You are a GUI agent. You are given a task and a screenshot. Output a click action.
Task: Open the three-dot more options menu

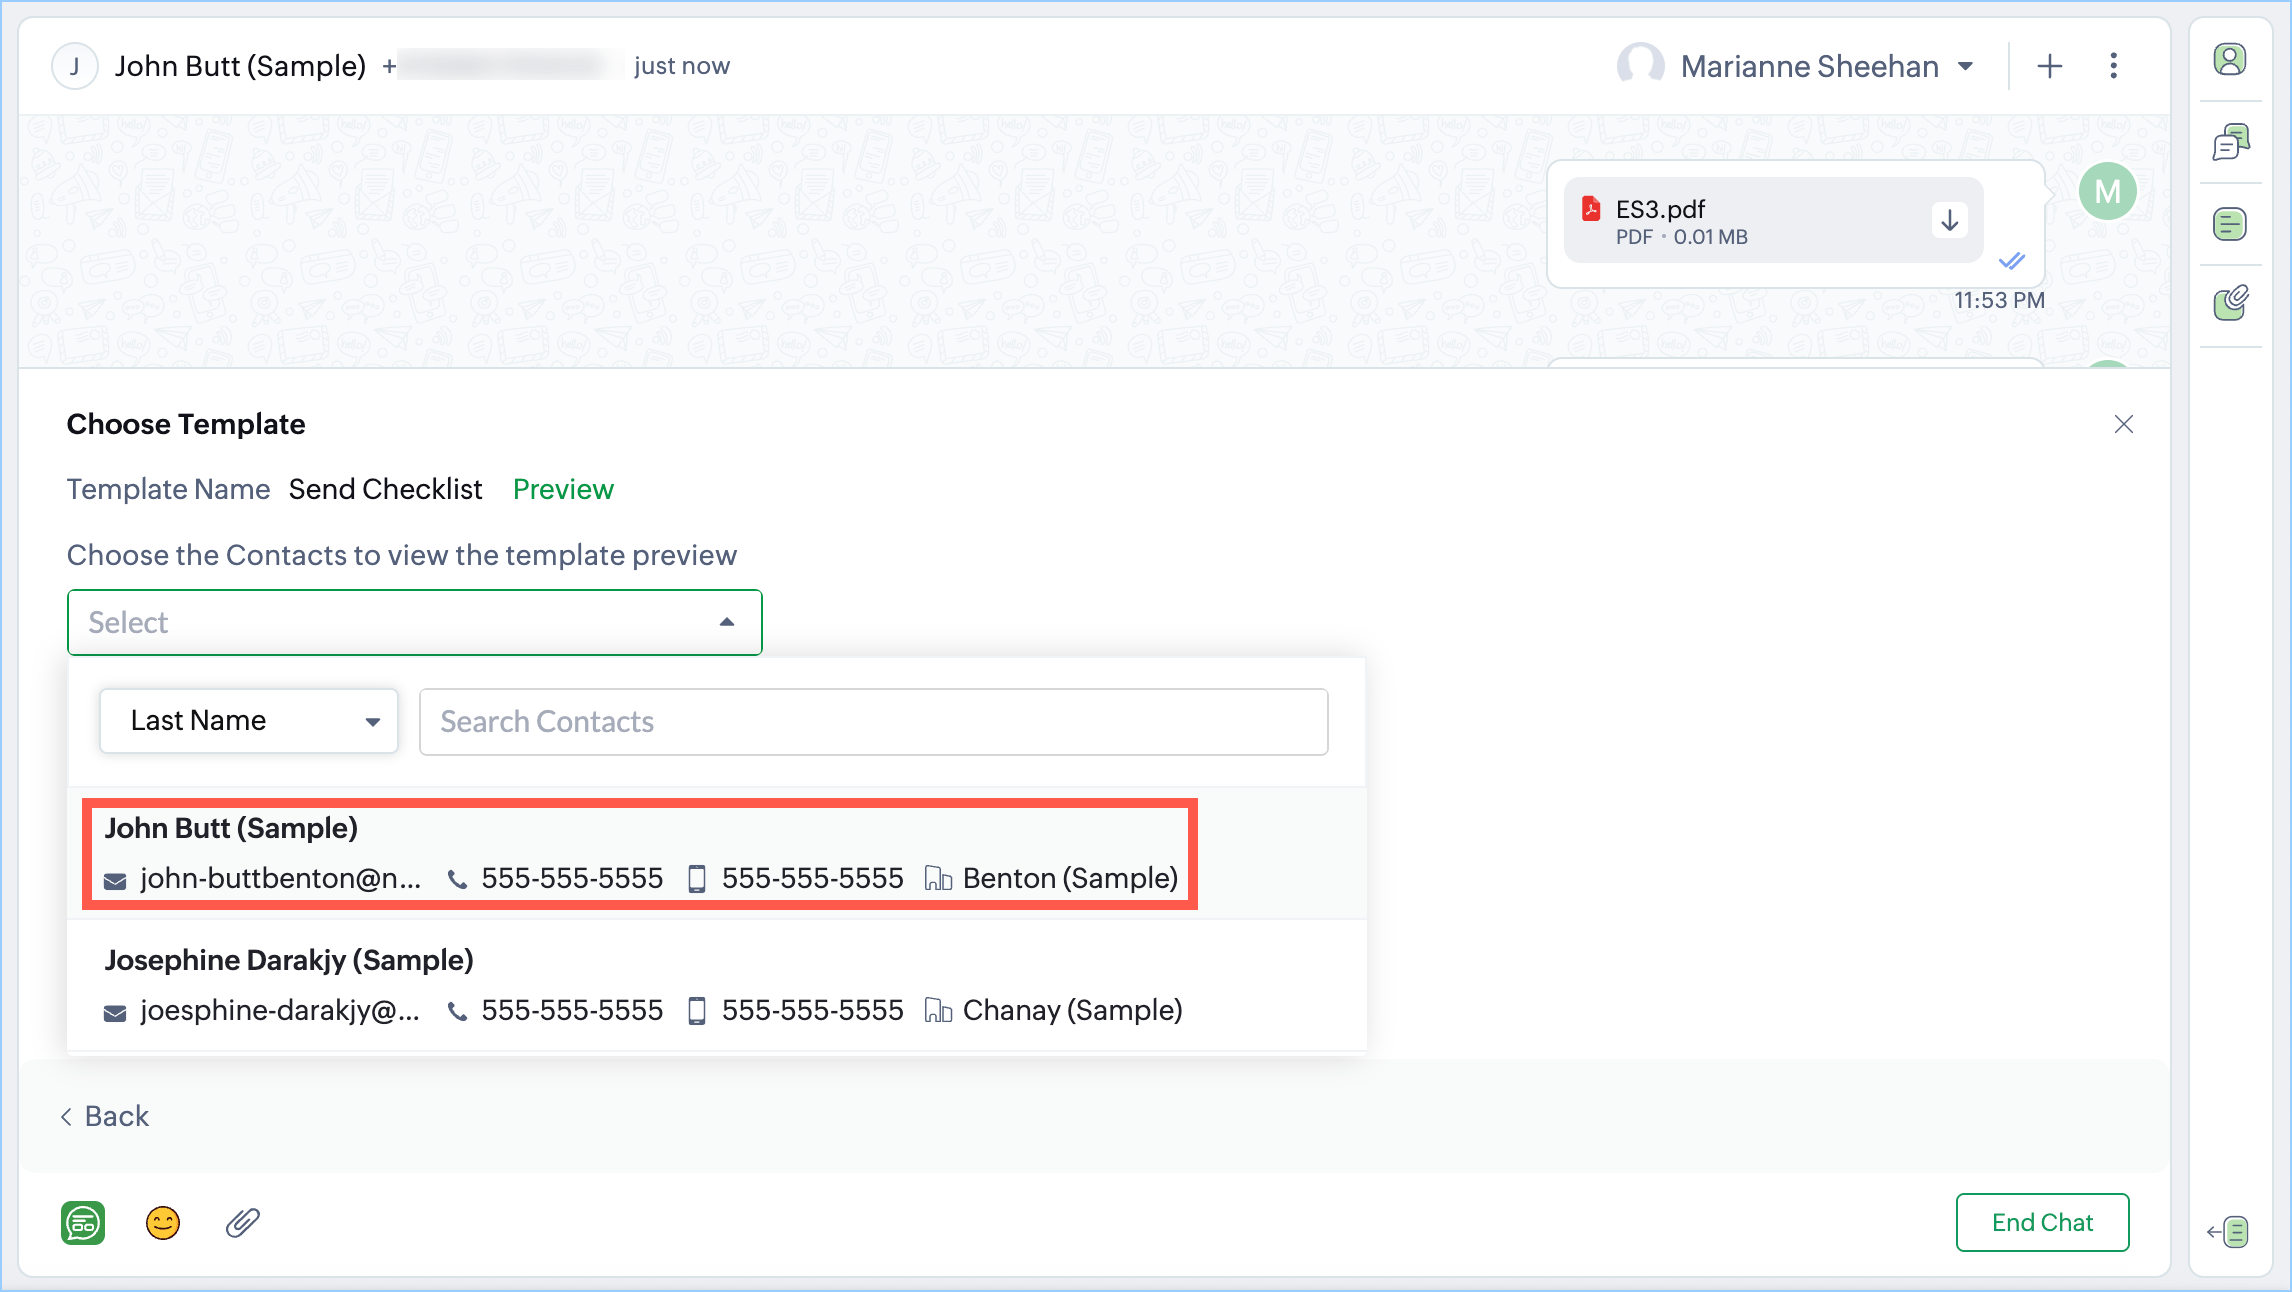pyautogui.click(x=2113, y=66)
